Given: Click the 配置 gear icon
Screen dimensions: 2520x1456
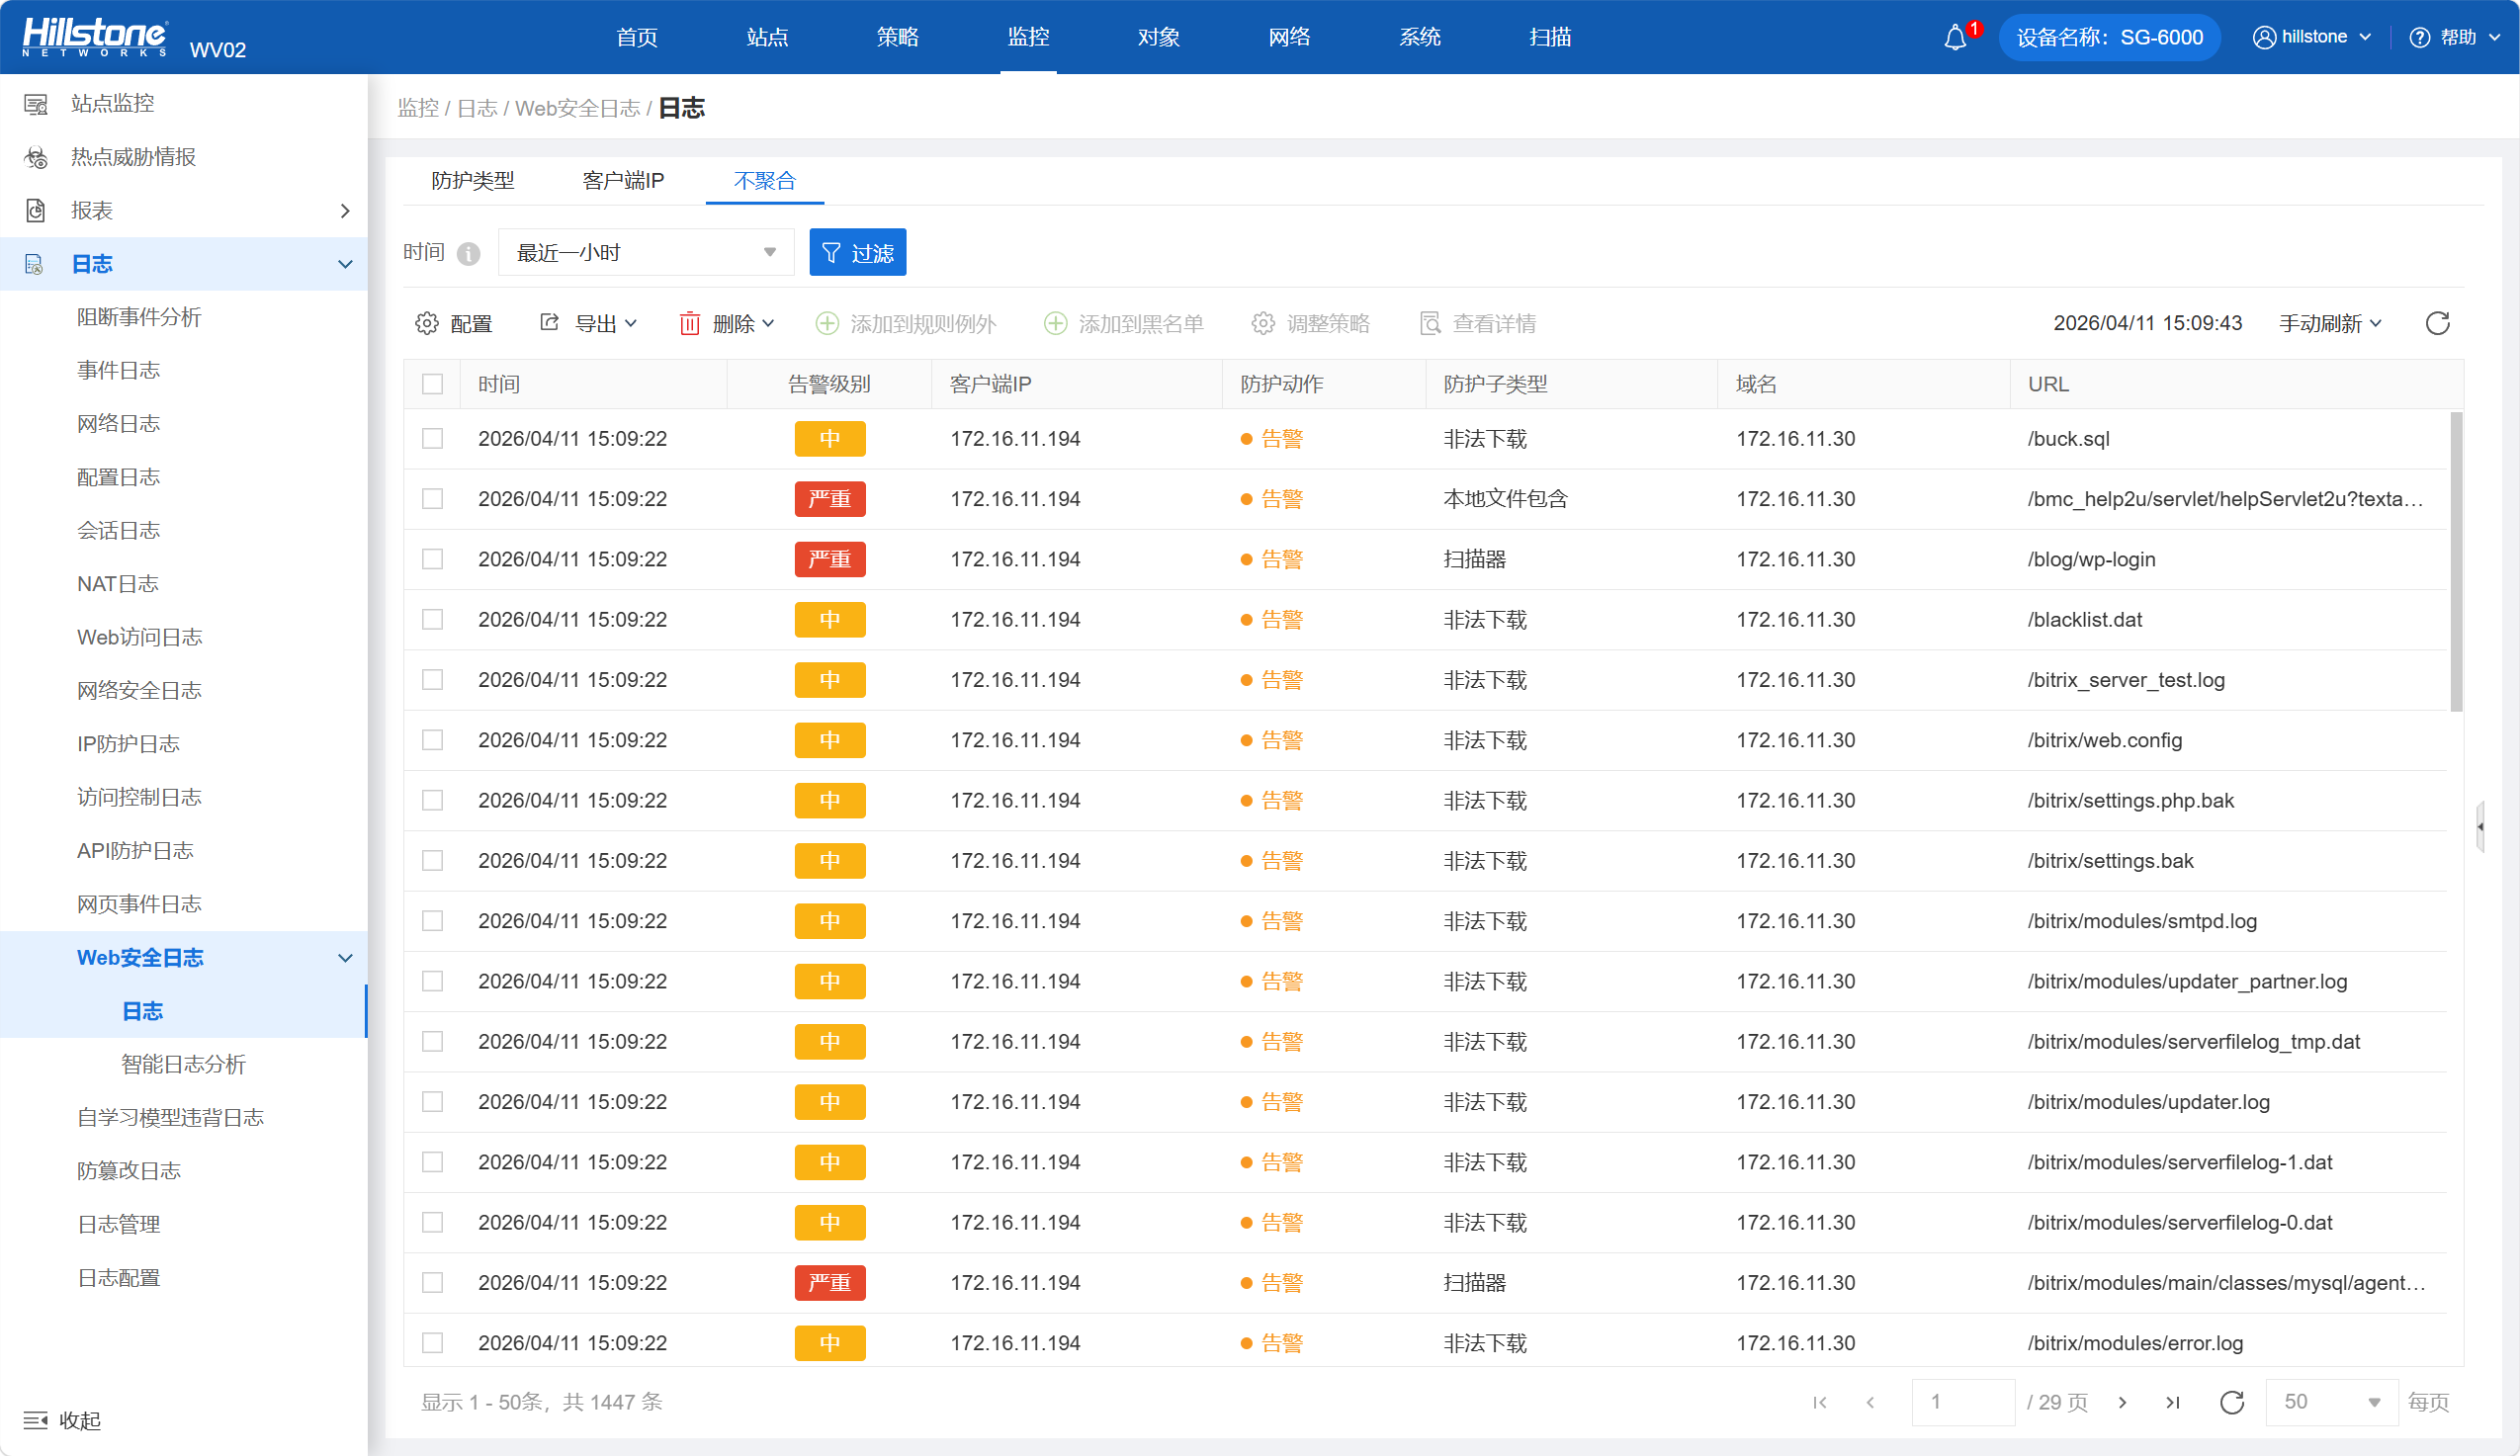Looking at the screenshot, I should pyautogui.click(x=427, y=323).
